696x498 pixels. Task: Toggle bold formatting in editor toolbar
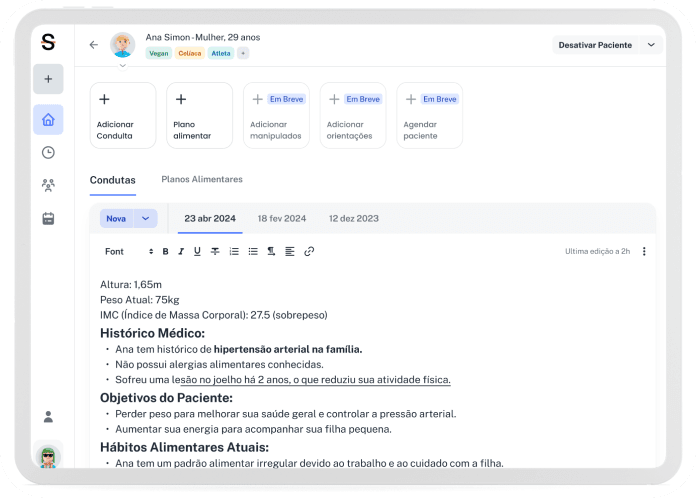pos(166,251)
